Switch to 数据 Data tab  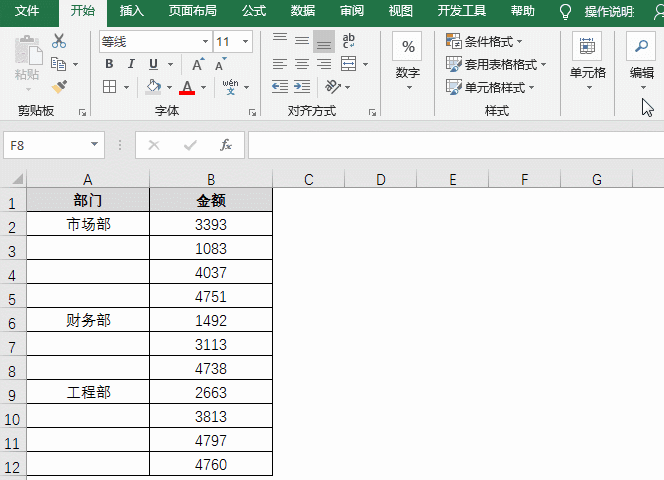303,11
